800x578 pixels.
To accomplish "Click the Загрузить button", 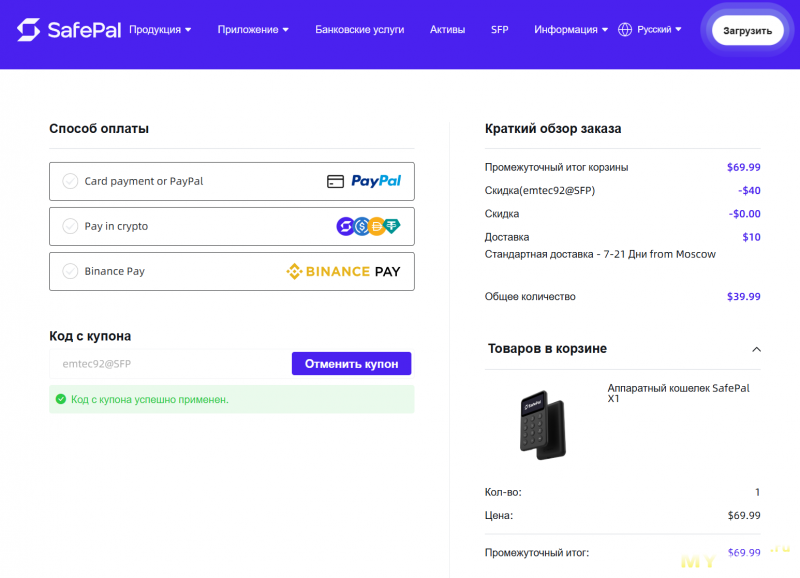I will pyautogui.click(x=747, y=31).
